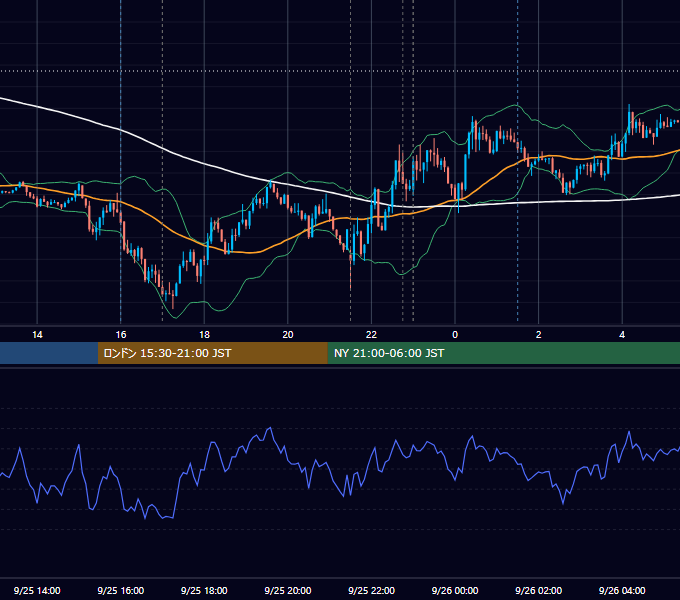Click the hour label 18 on the time axis
680x600 pixels.
pyautogui.click(x=204, y=335)
